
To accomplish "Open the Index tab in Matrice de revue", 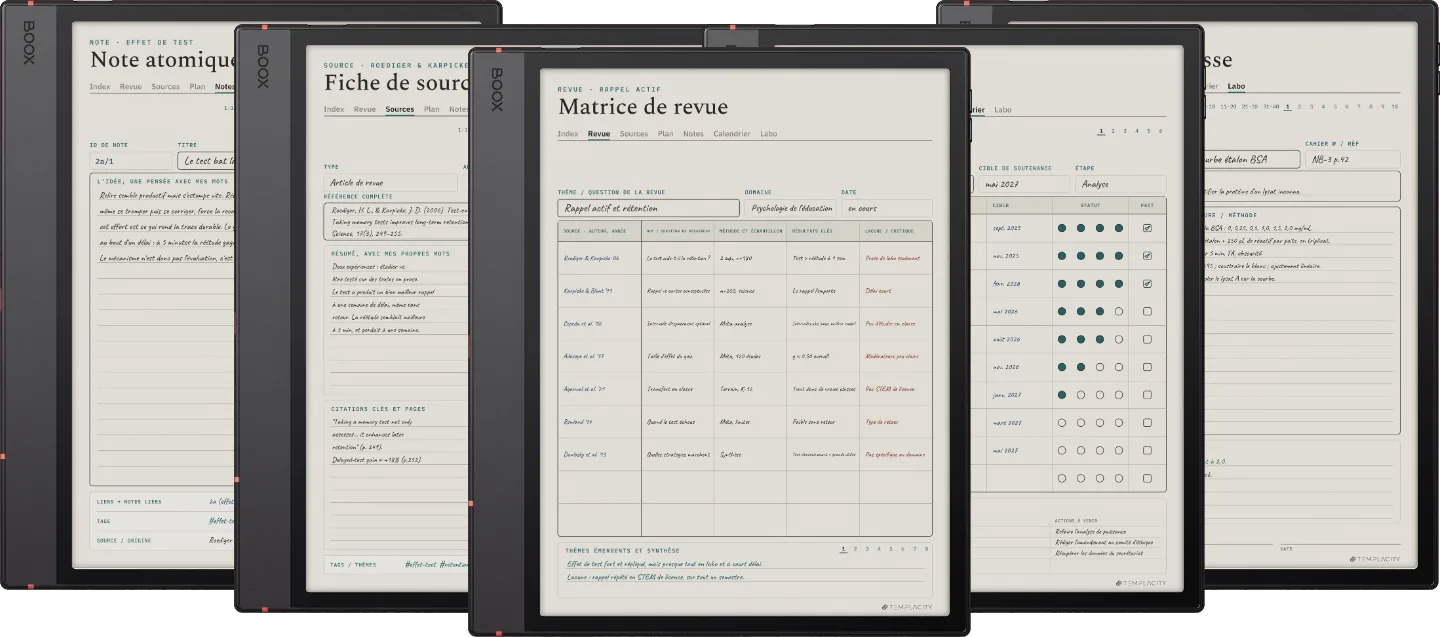I will (568, 134).
